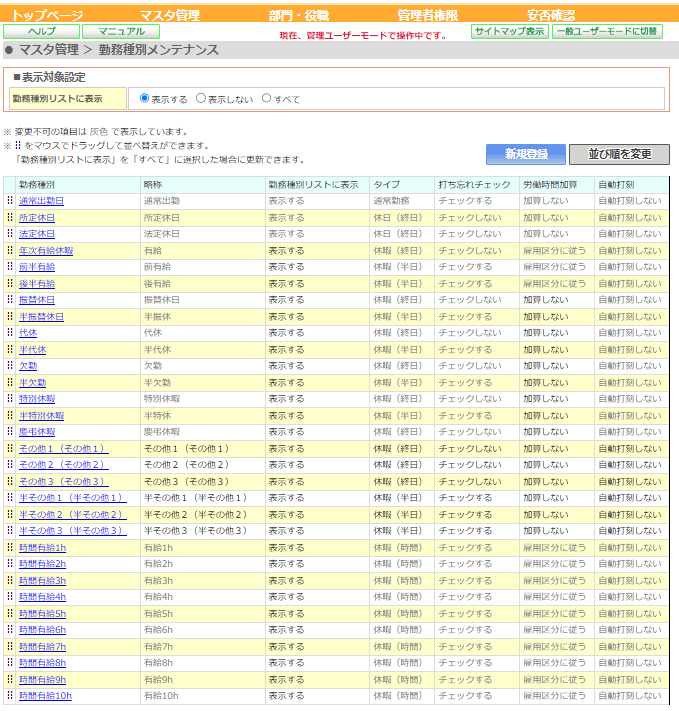Click the drag handle beside 慶弔休暇 row
This screenshot has height=711, width=679.
10,431
